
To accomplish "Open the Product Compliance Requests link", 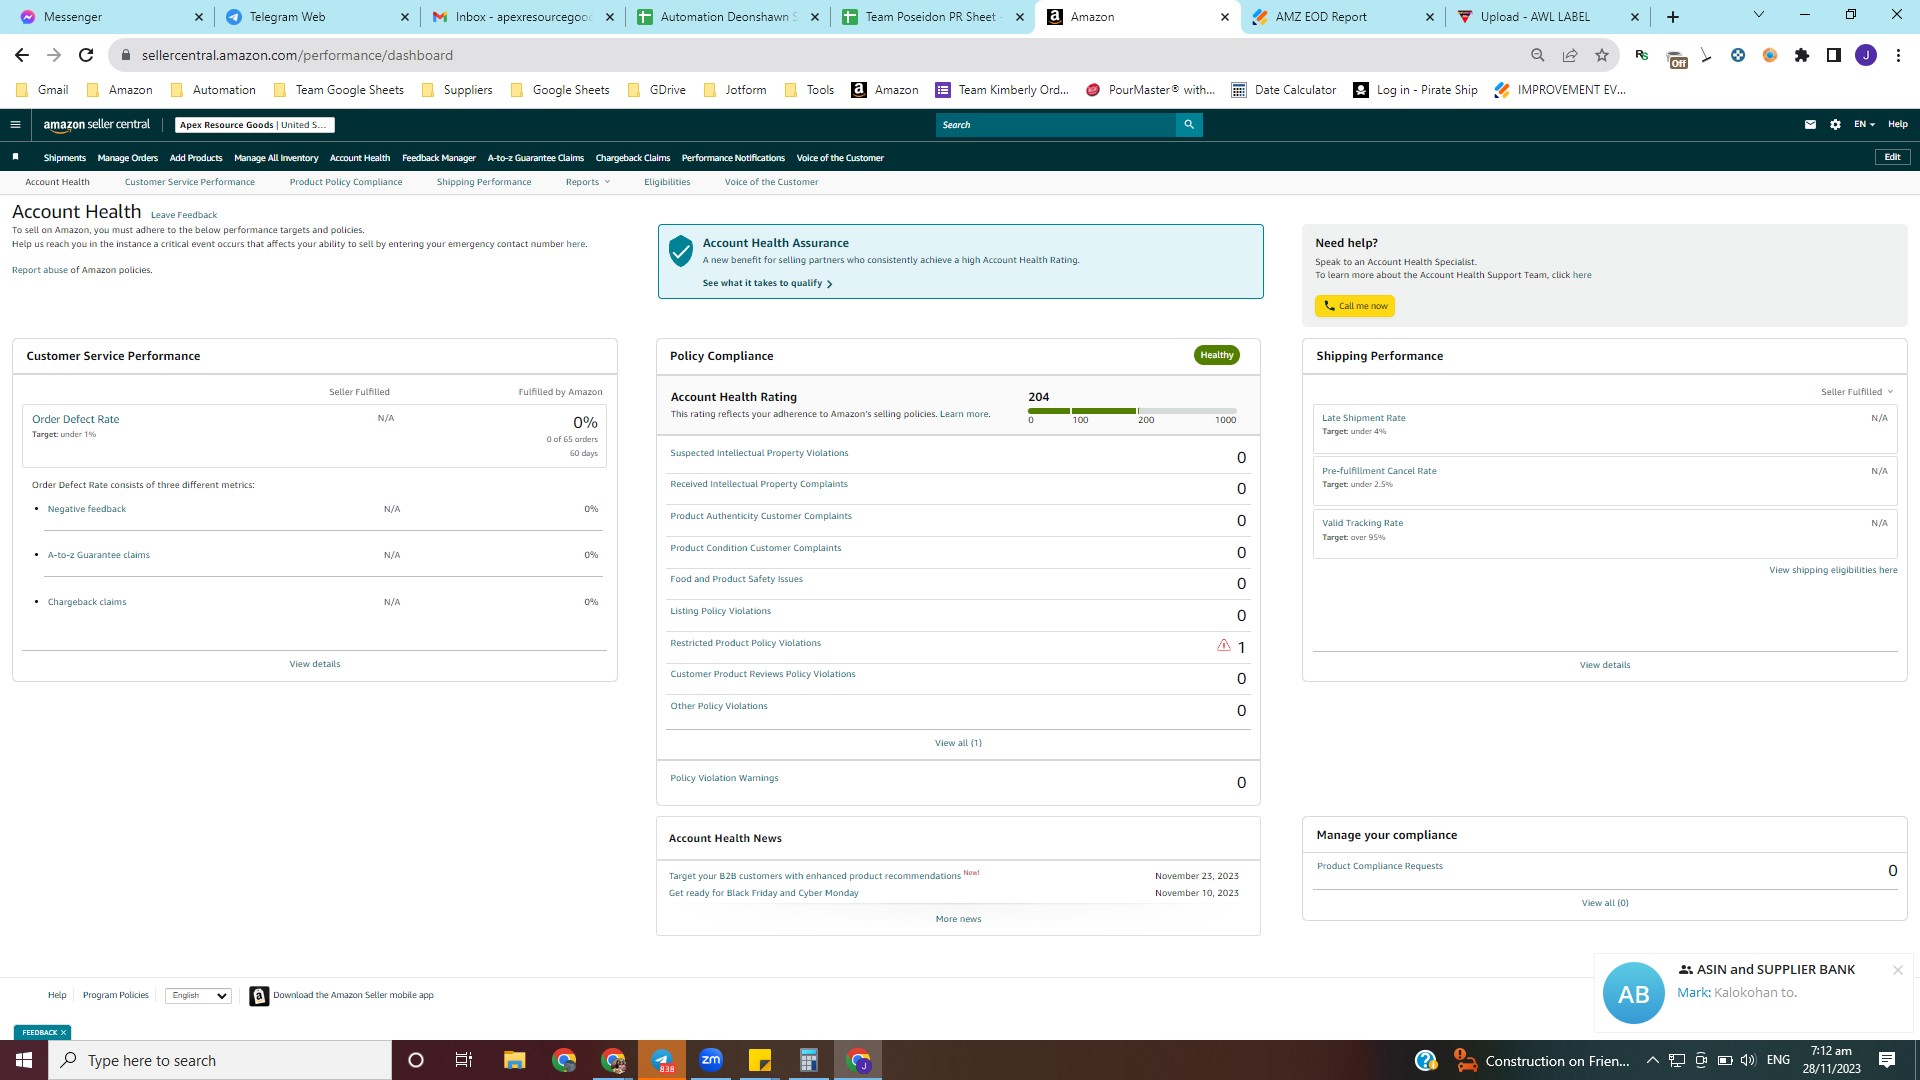I will (x=1380, y=866).
